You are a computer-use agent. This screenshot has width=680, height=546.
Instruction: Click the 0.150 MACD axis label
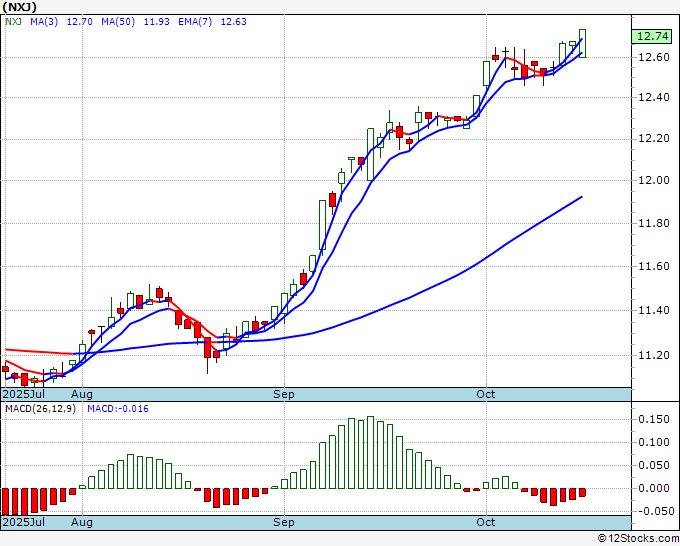point(654,419)
